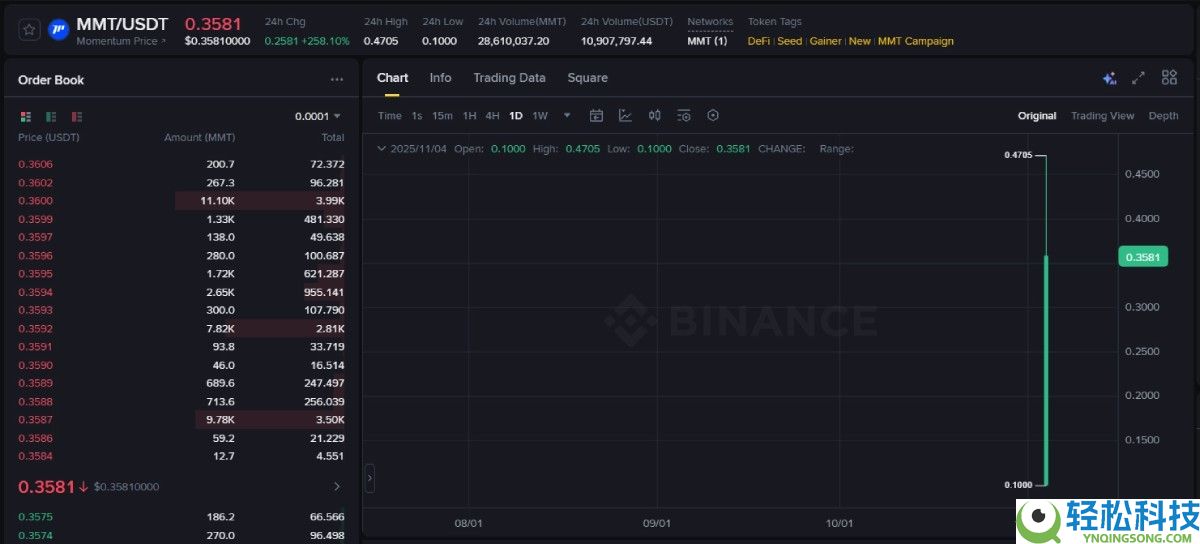Select the Time interval option
The height and width of the screenshot is (544, 1200).
click(389, 116)
